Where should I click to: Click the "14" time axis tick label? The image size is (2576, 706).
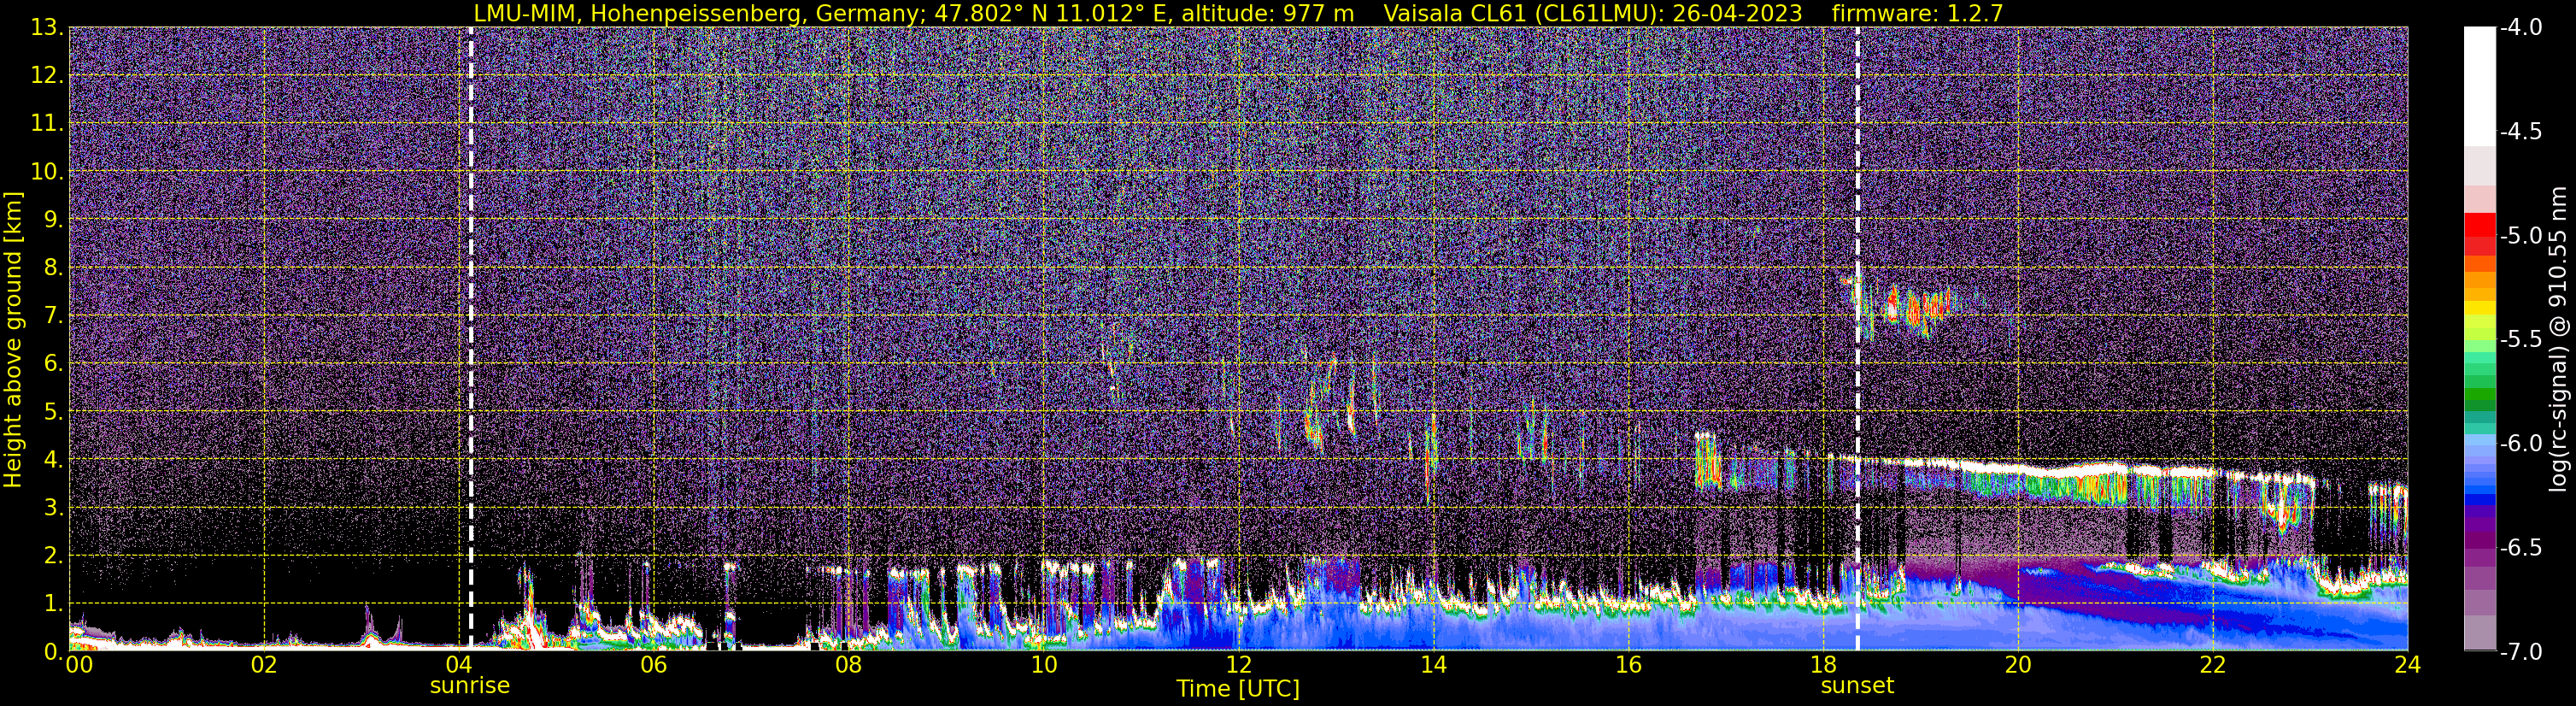[x=1434, y=665]
